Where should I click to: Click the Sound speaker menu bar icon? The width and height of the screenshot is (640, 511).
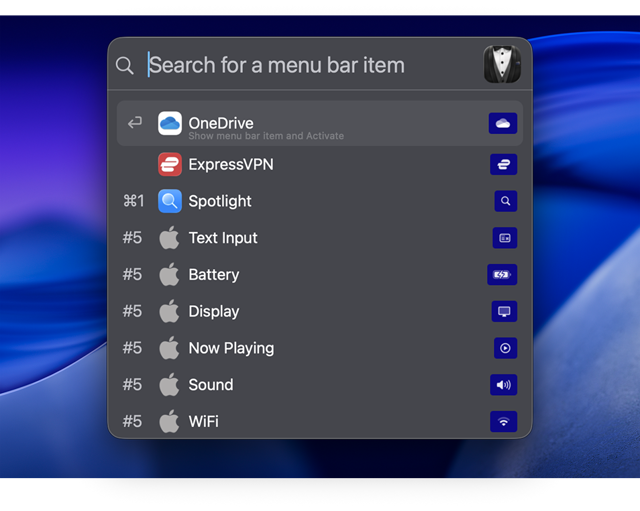pyautogui.click(x=504, y=385)
